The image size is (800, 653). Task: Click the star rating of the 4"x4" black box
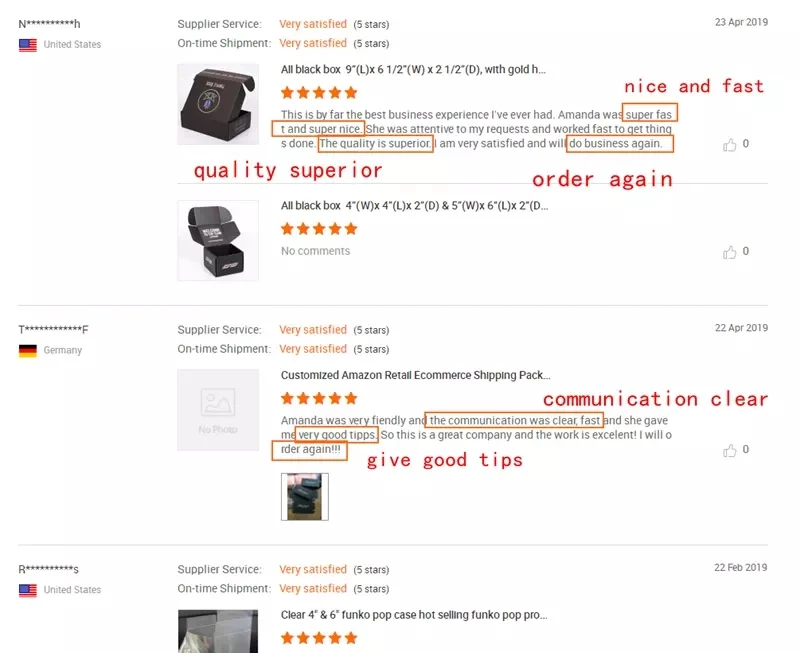pos(319,229)
